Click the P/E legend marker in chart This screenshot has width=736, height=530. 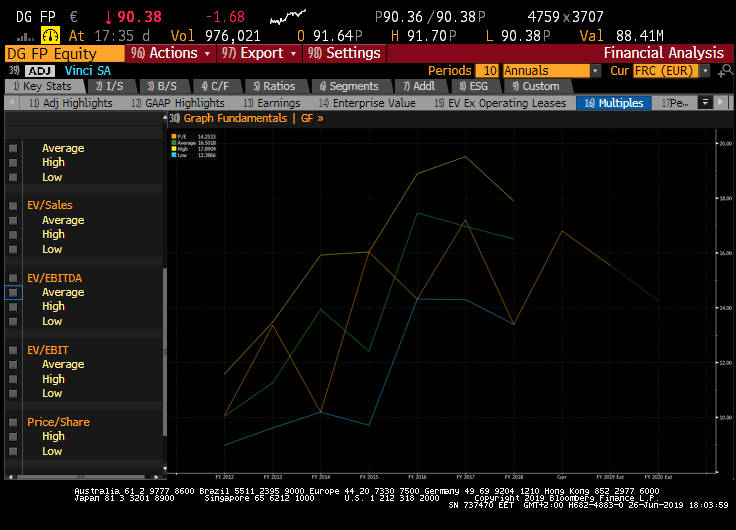click(x=174, y=136)
